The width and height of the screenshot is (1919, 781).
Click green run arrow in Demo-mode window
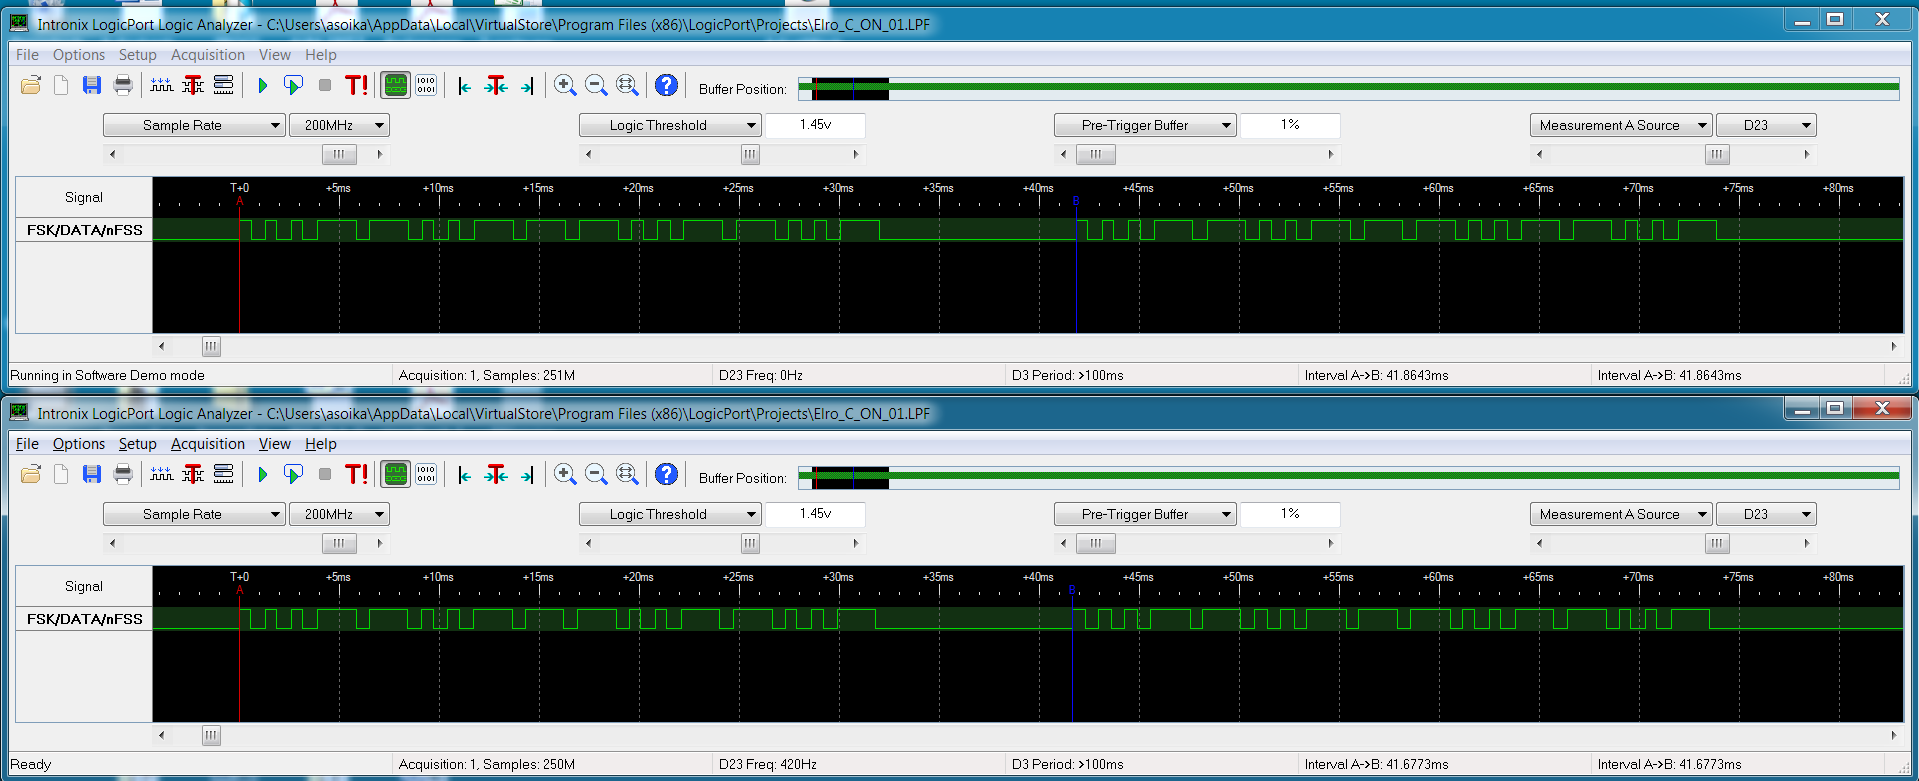[x=263, y=85]
